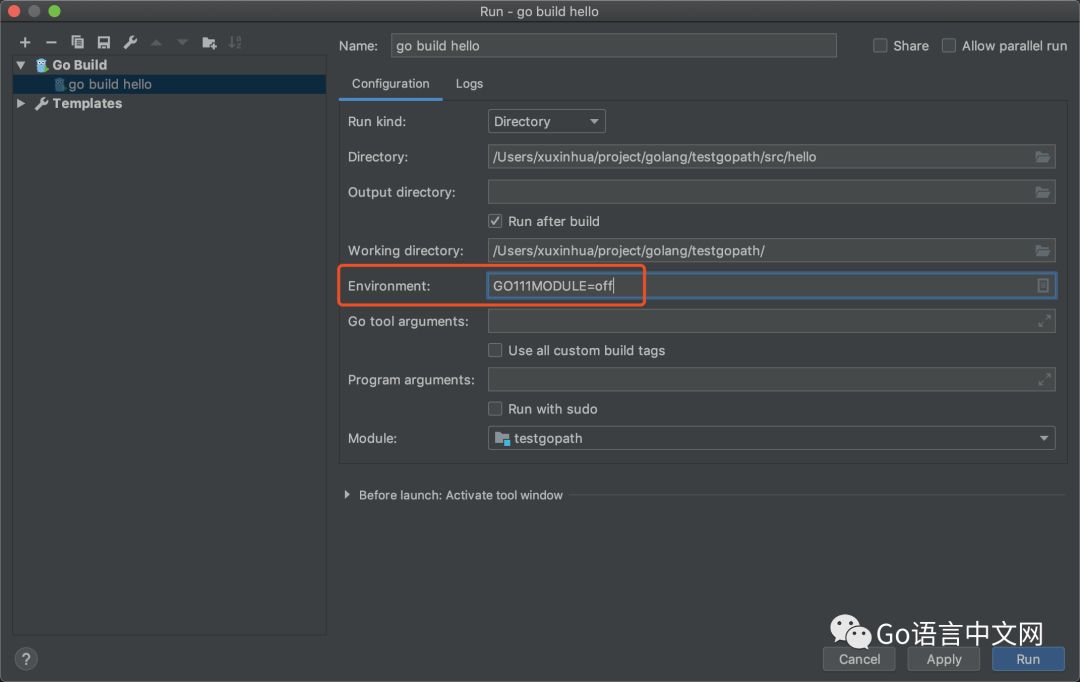
Task: Expand the Go tool arguments field
Action: tap(1044, 321)
